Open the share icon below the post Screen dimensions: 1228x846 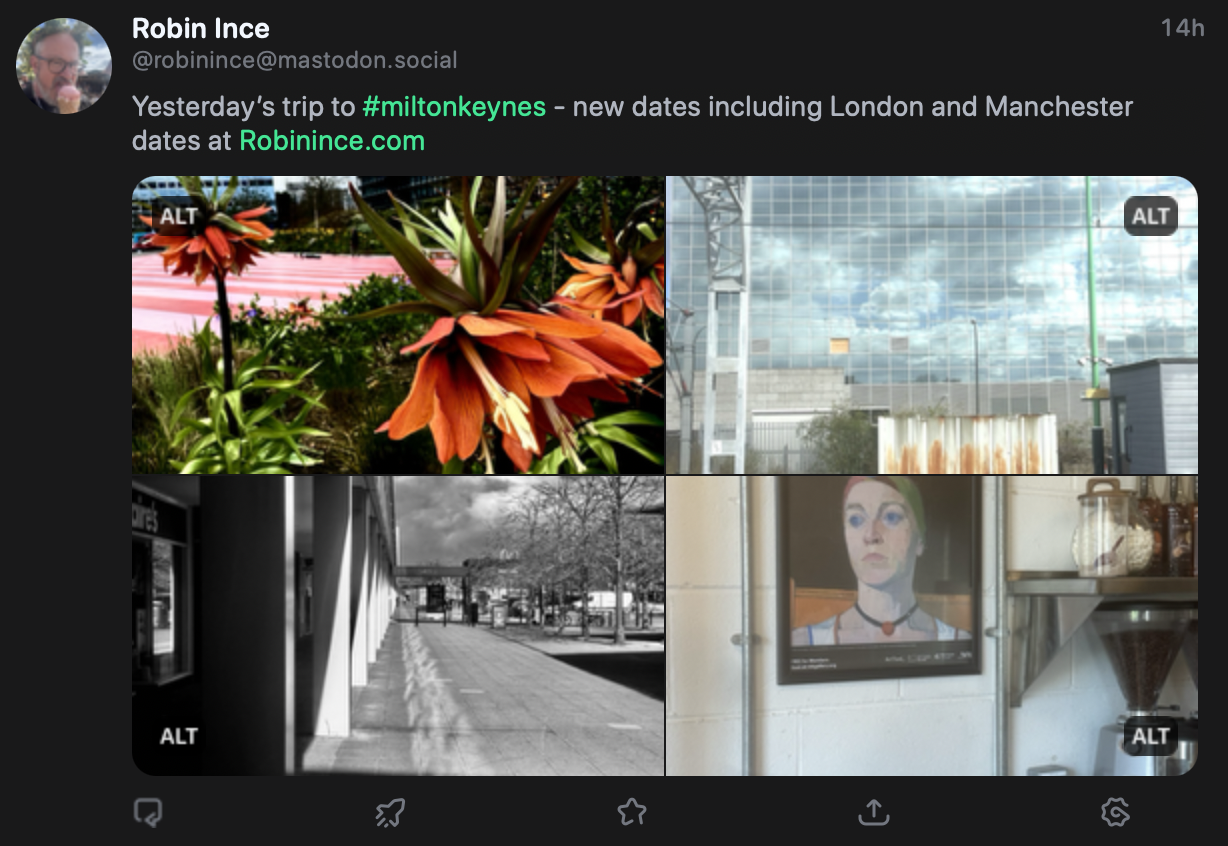(x=873, y=812)
